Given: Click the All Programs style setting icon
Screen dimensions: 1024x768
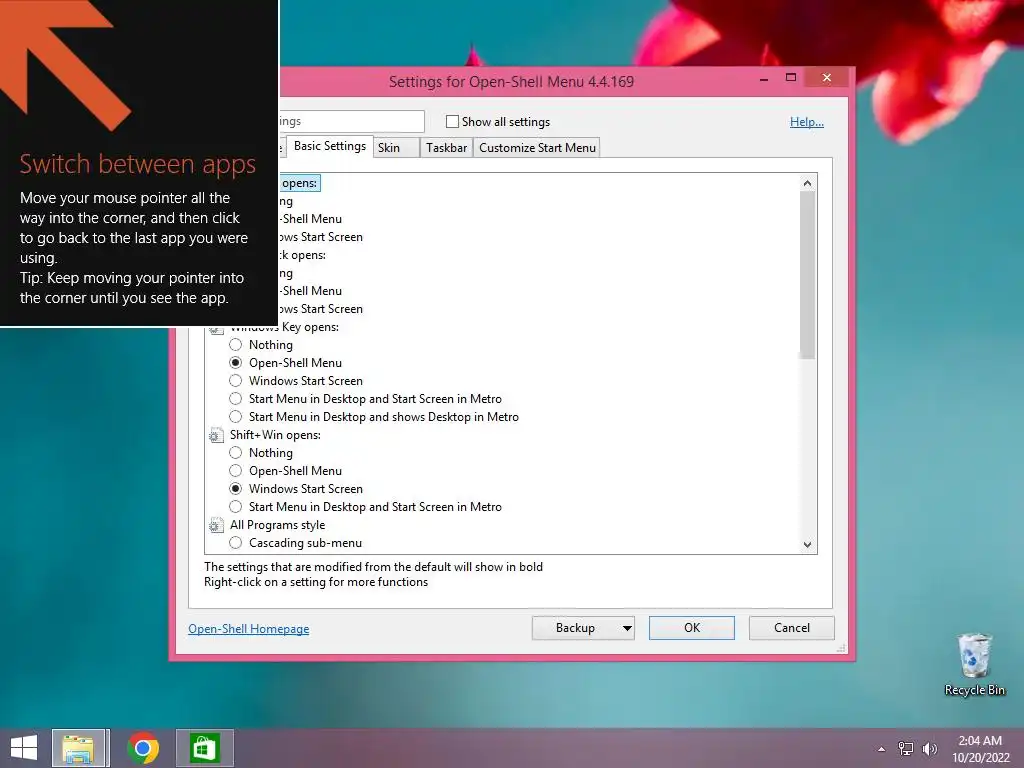Looking at the screenshot, I should pyautogui.click(x=216, y=526).
